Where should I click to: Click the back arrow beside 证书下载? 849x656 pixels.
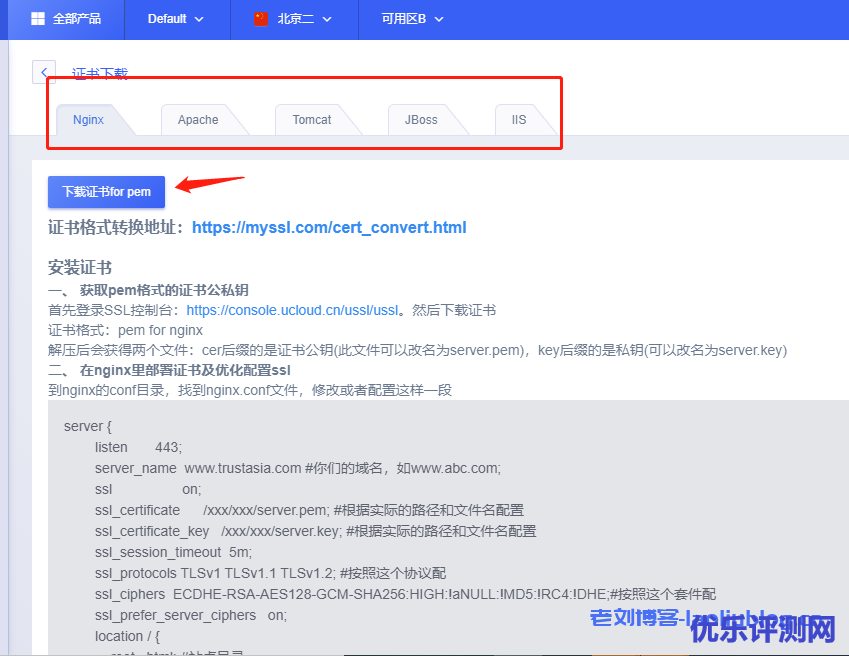(x=44, y=72)
